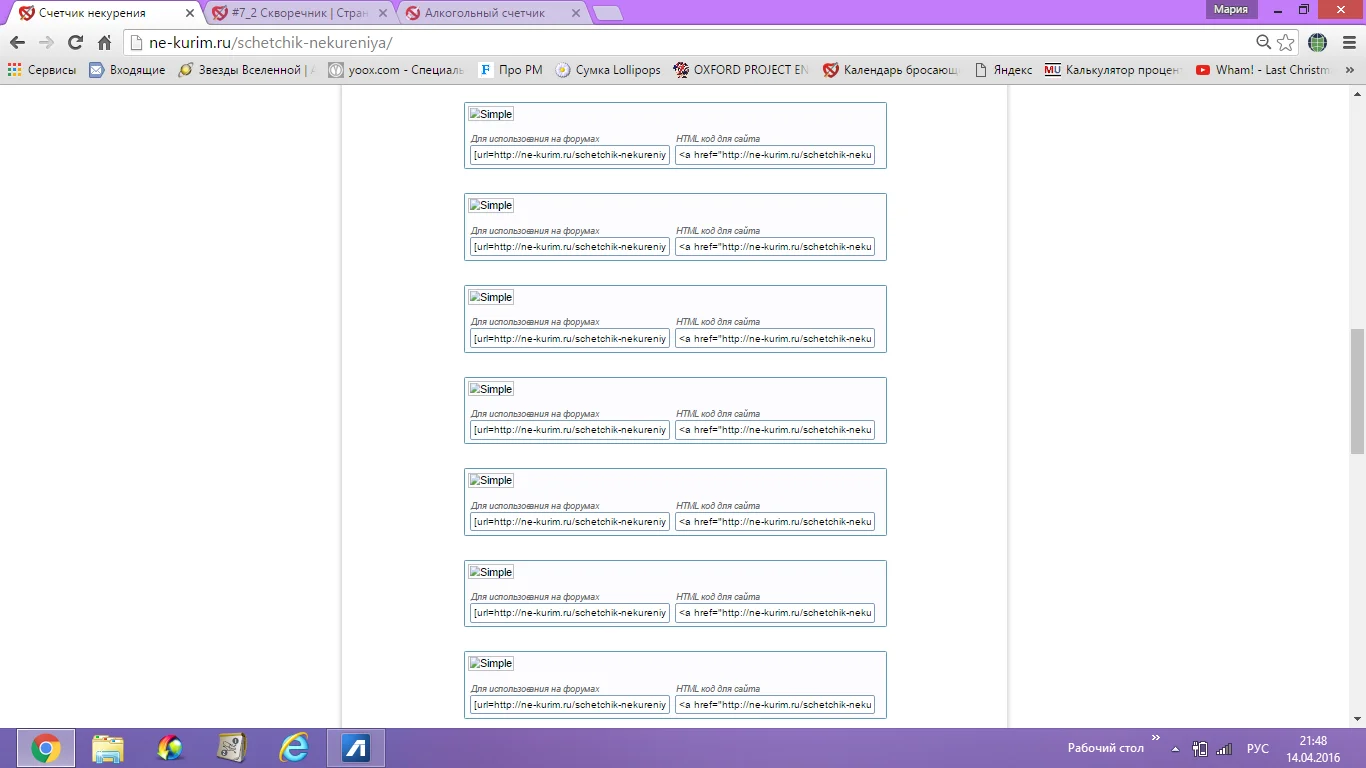Click the page's vertical scrollbar thumb
1366x768 pixels.
(1357, 391)
